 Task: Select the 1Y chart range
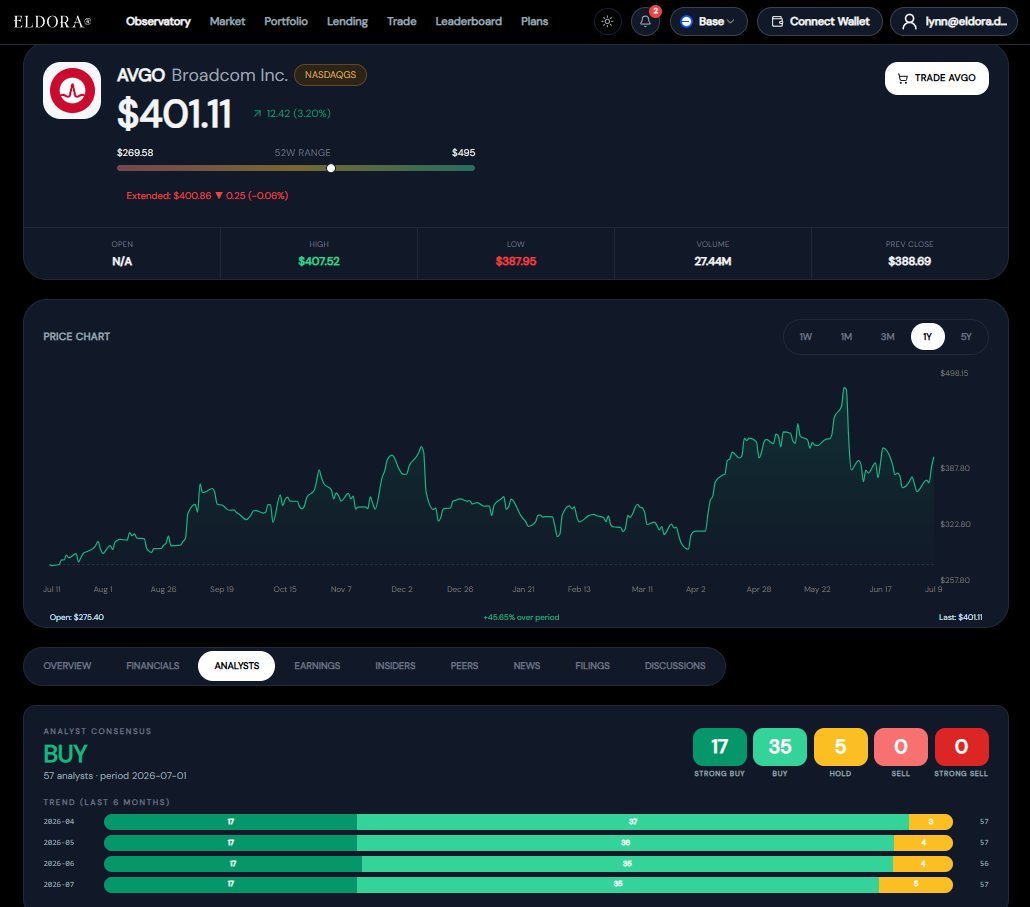[928, 337]
